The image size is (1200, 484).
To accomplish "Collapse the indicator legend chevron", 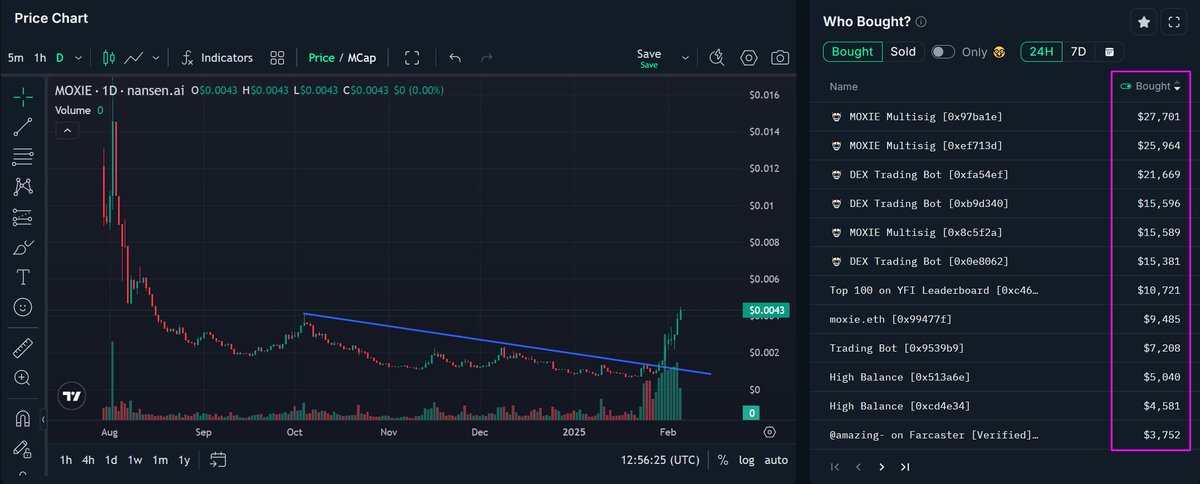I will pyautogui.click(x=67, y=130).
